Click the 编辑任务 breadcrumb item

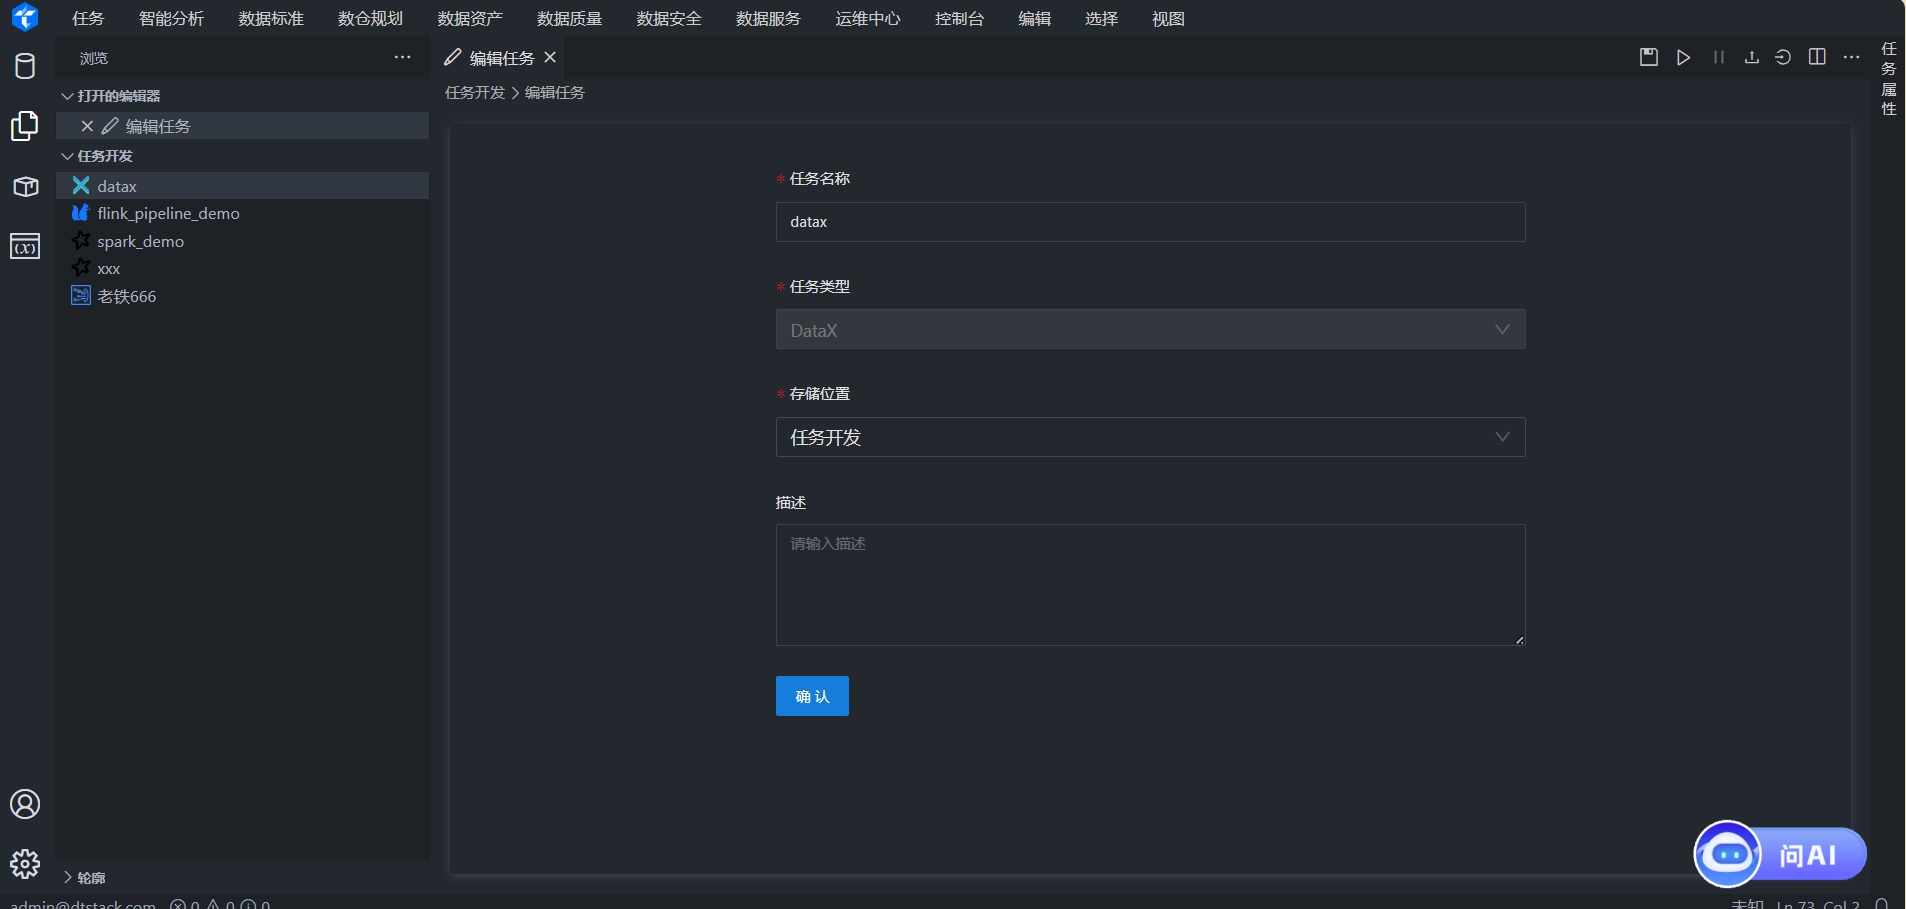click(x=555, y=93)
